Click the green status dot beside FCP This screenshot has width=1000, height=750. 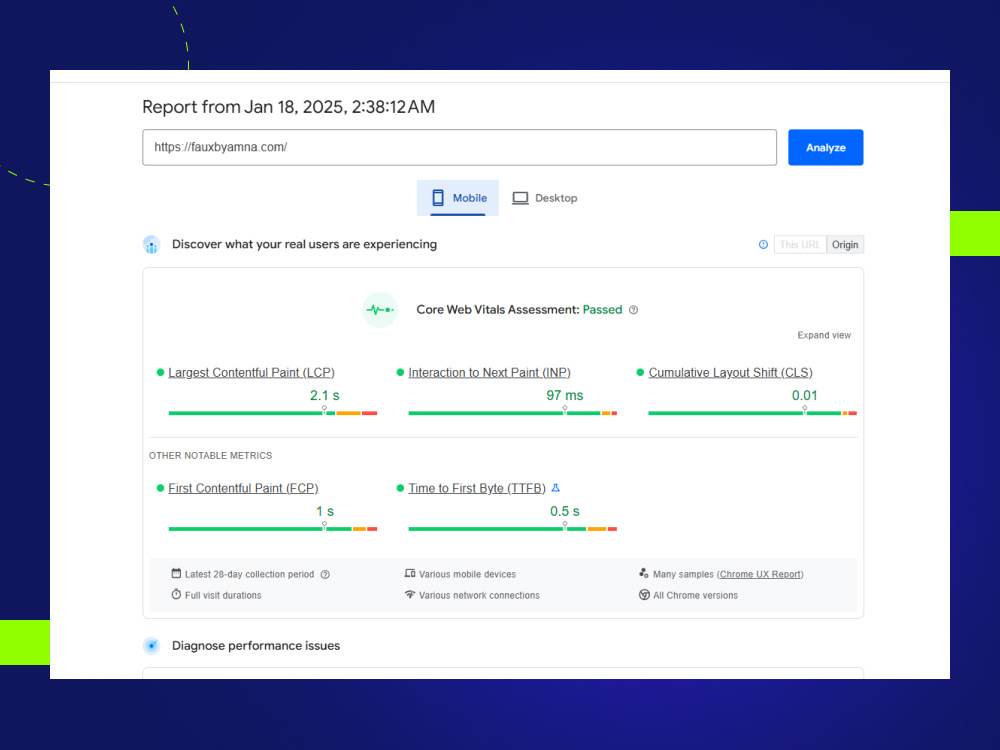click(160, 488)
